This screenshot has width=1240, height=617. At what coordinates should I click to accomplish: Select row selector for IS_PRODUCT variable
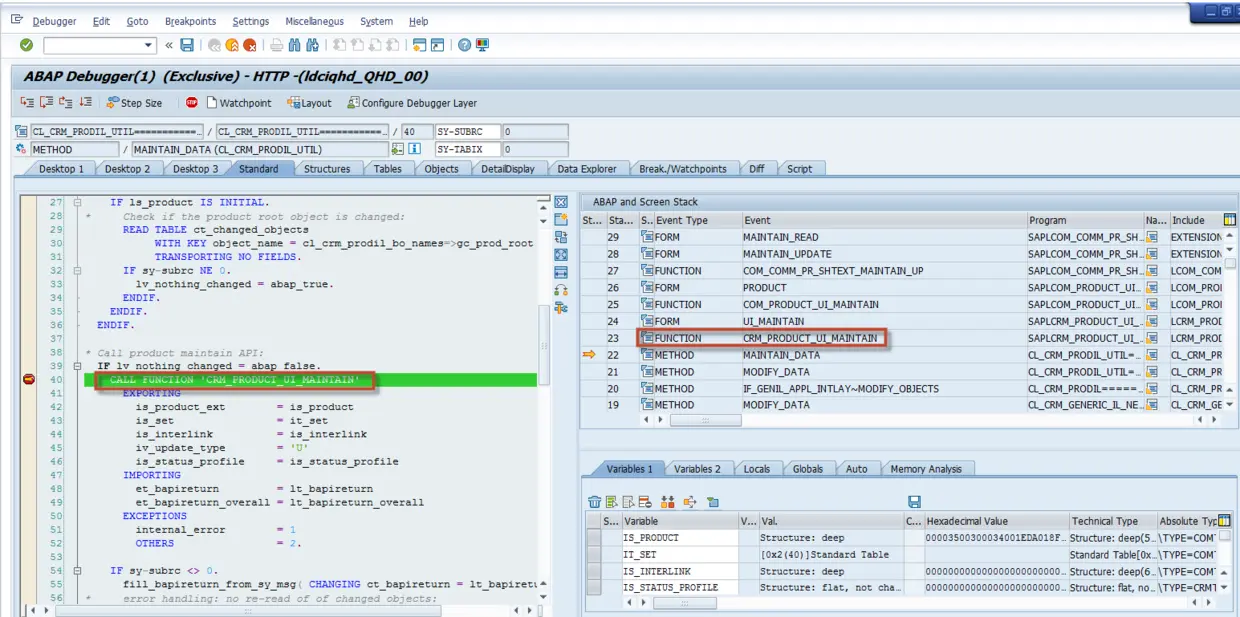594,538
